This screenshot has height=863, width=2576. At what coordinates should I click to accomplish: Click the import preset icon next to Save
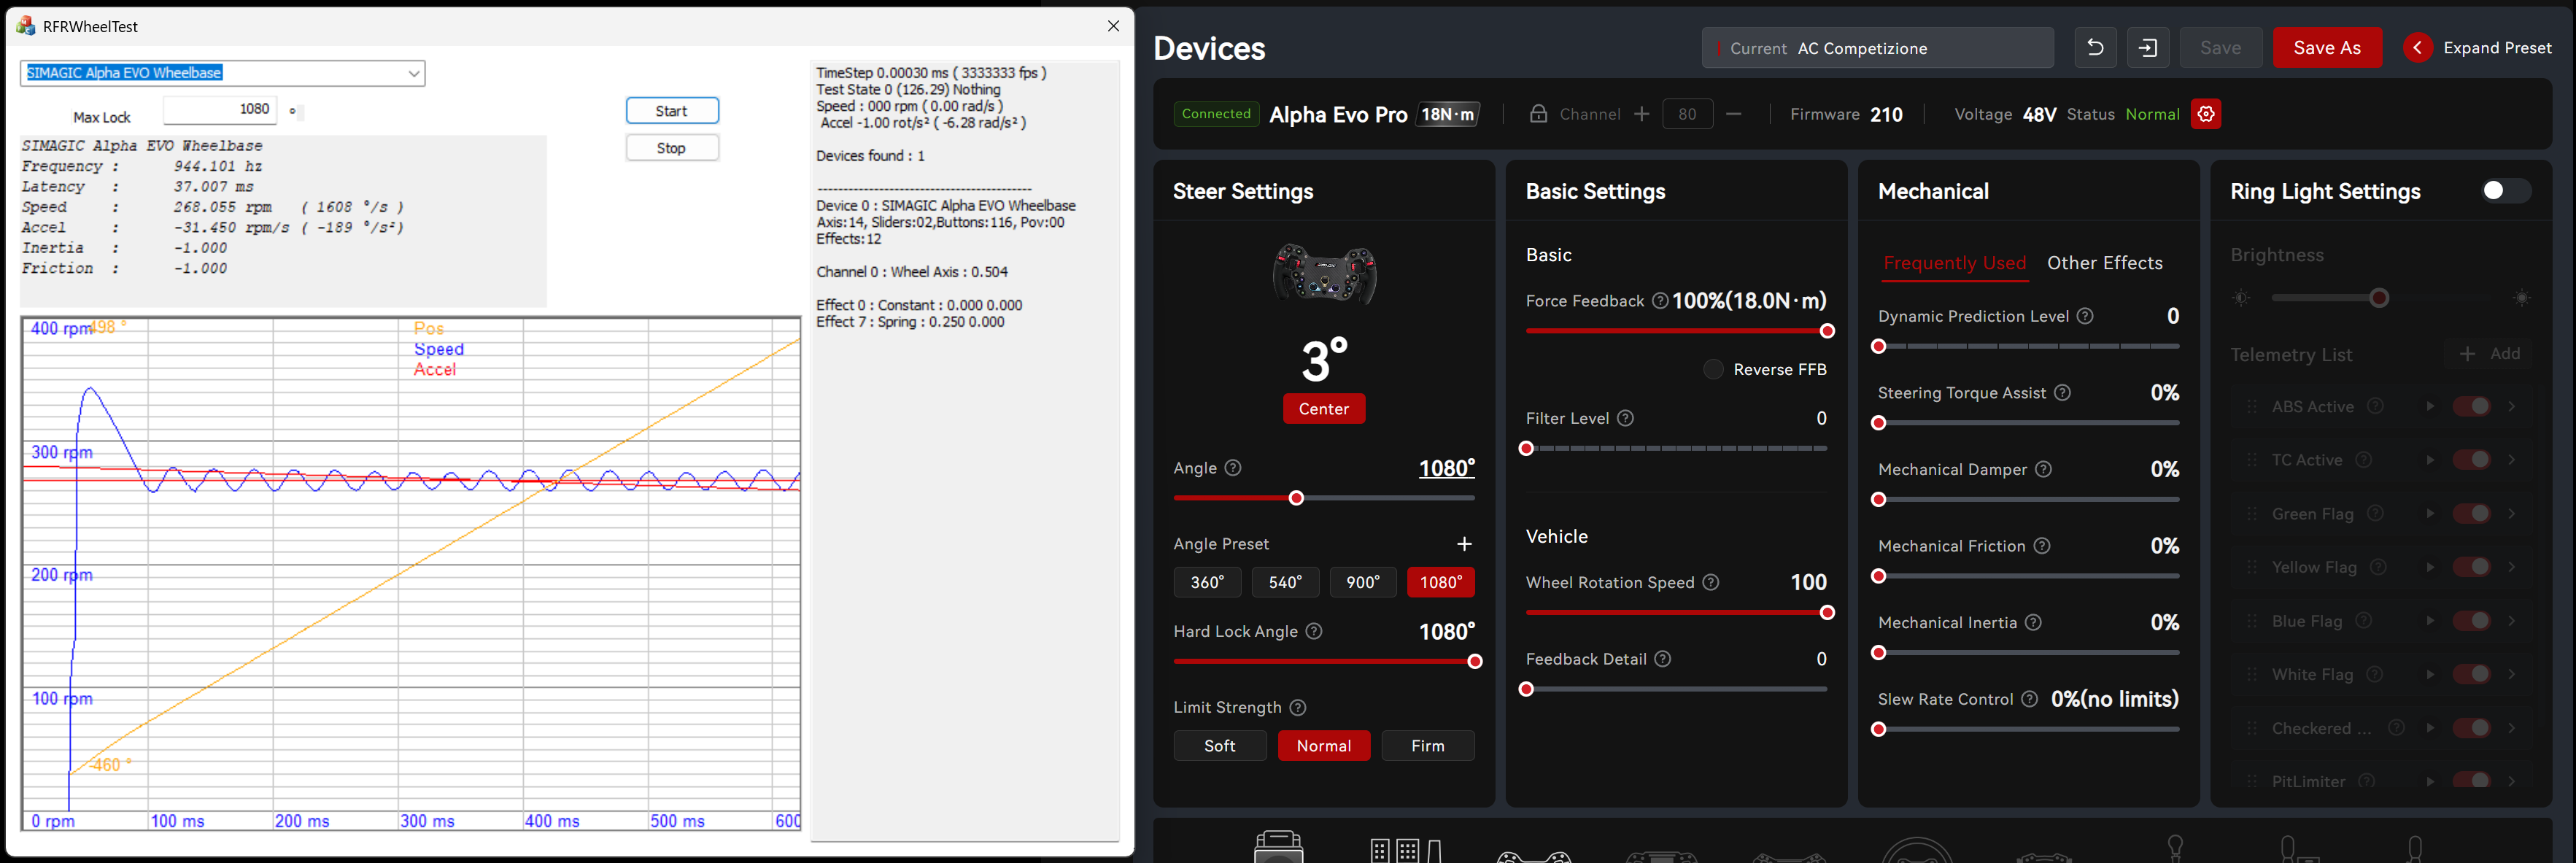tap(2148, 48)
